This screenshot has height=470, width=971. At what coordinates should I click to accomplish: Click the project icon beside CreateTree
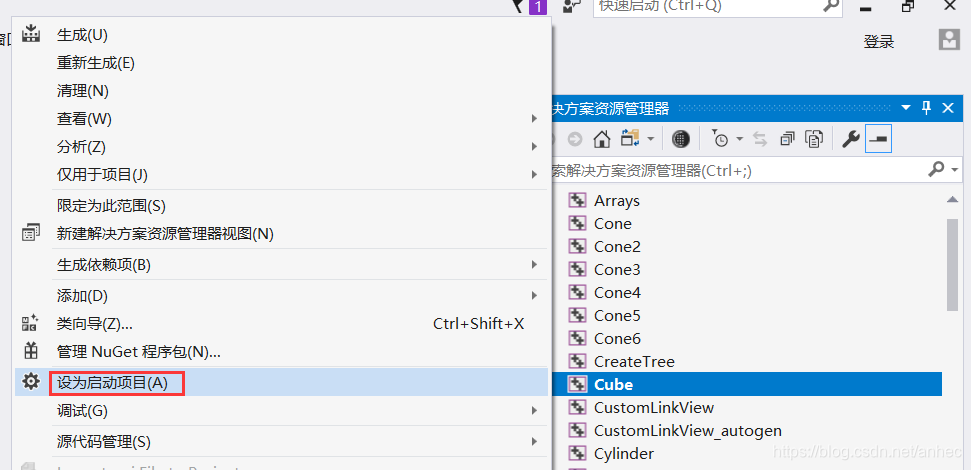[577, 361]
